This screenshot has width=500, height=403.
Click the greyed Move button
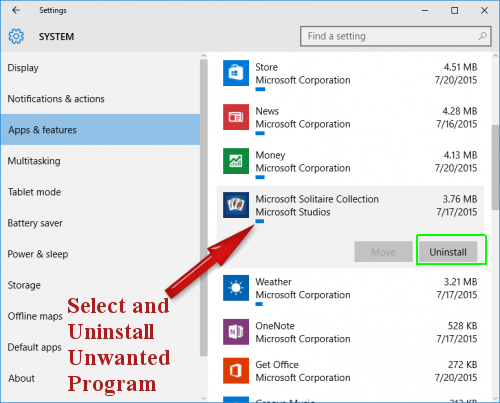pyautogui.click(x=383, y=252)
